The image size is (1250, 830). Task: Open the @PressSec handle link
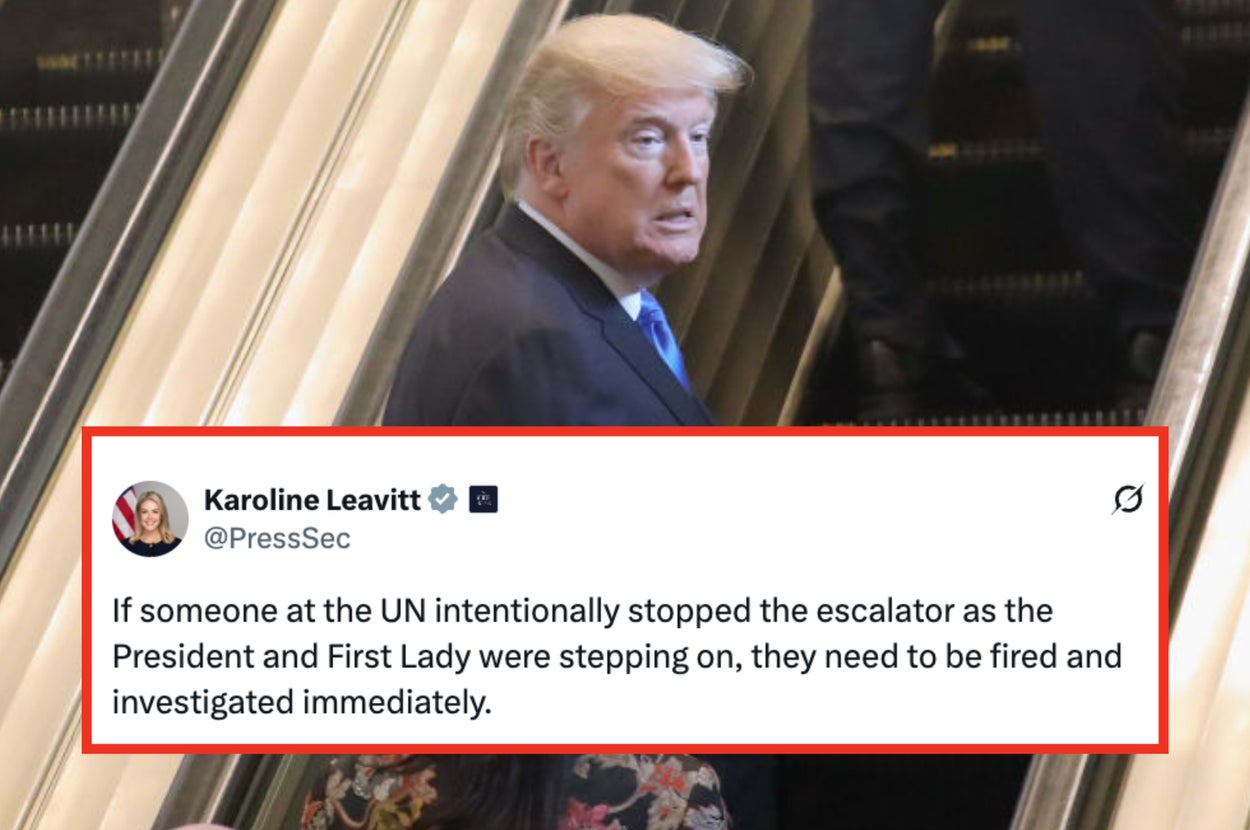(277, 538)
